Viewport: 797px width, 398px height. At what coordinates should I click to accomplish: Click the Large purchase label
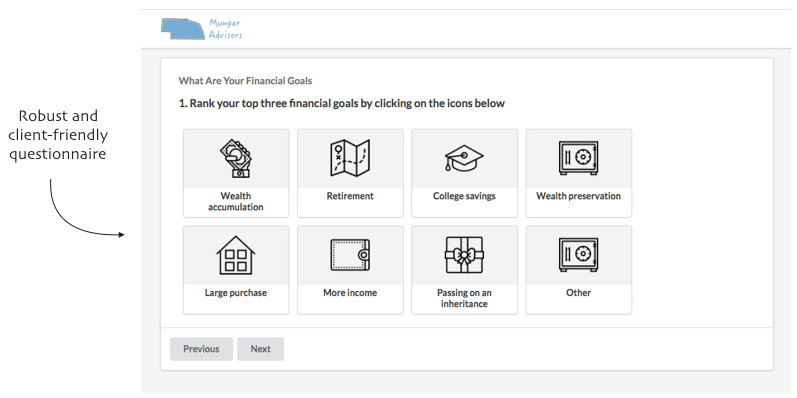pyautogui.click(x=236, y=293)
